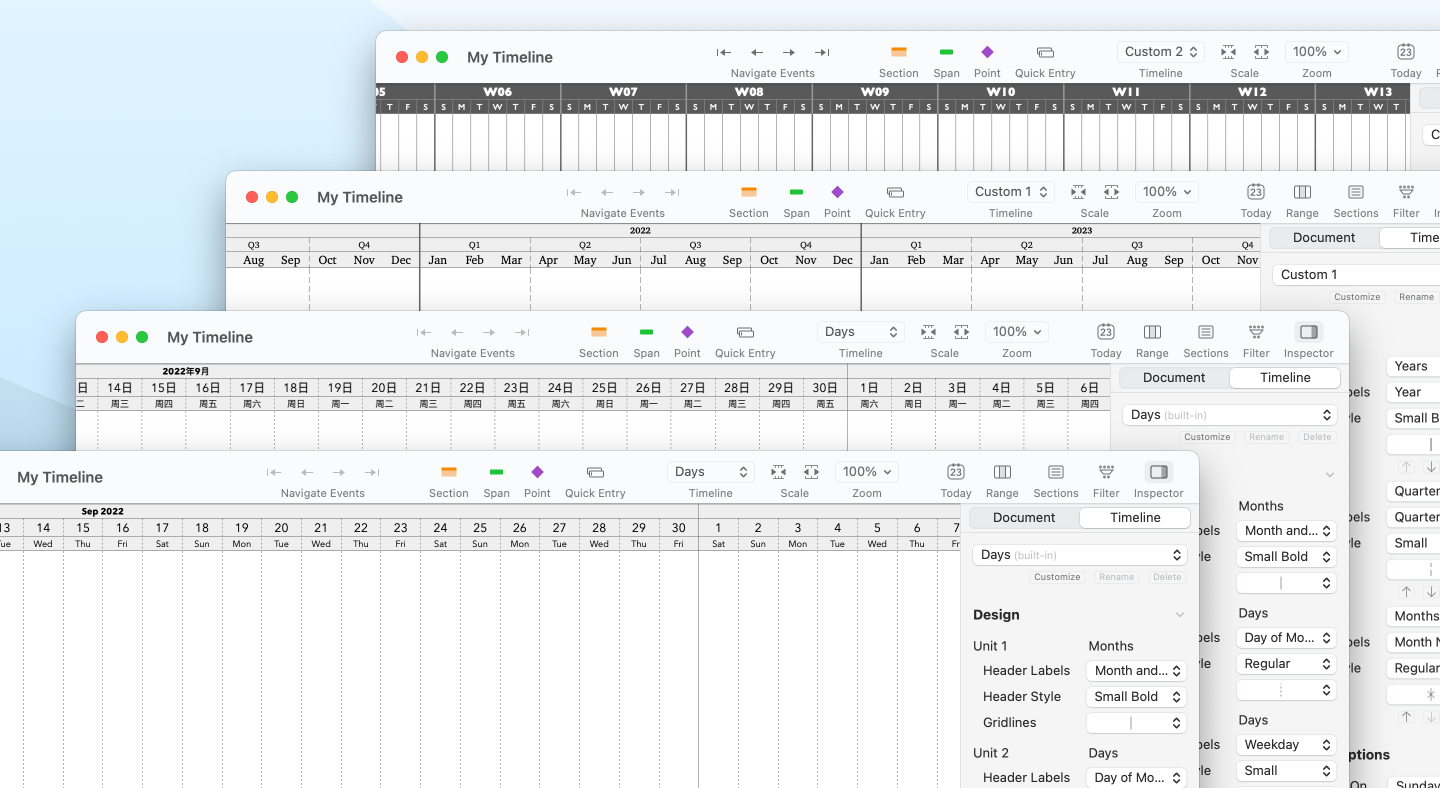The image size is (1440, 788).
Task: Click the Sep 2022 month header
Action: [102, 510]
